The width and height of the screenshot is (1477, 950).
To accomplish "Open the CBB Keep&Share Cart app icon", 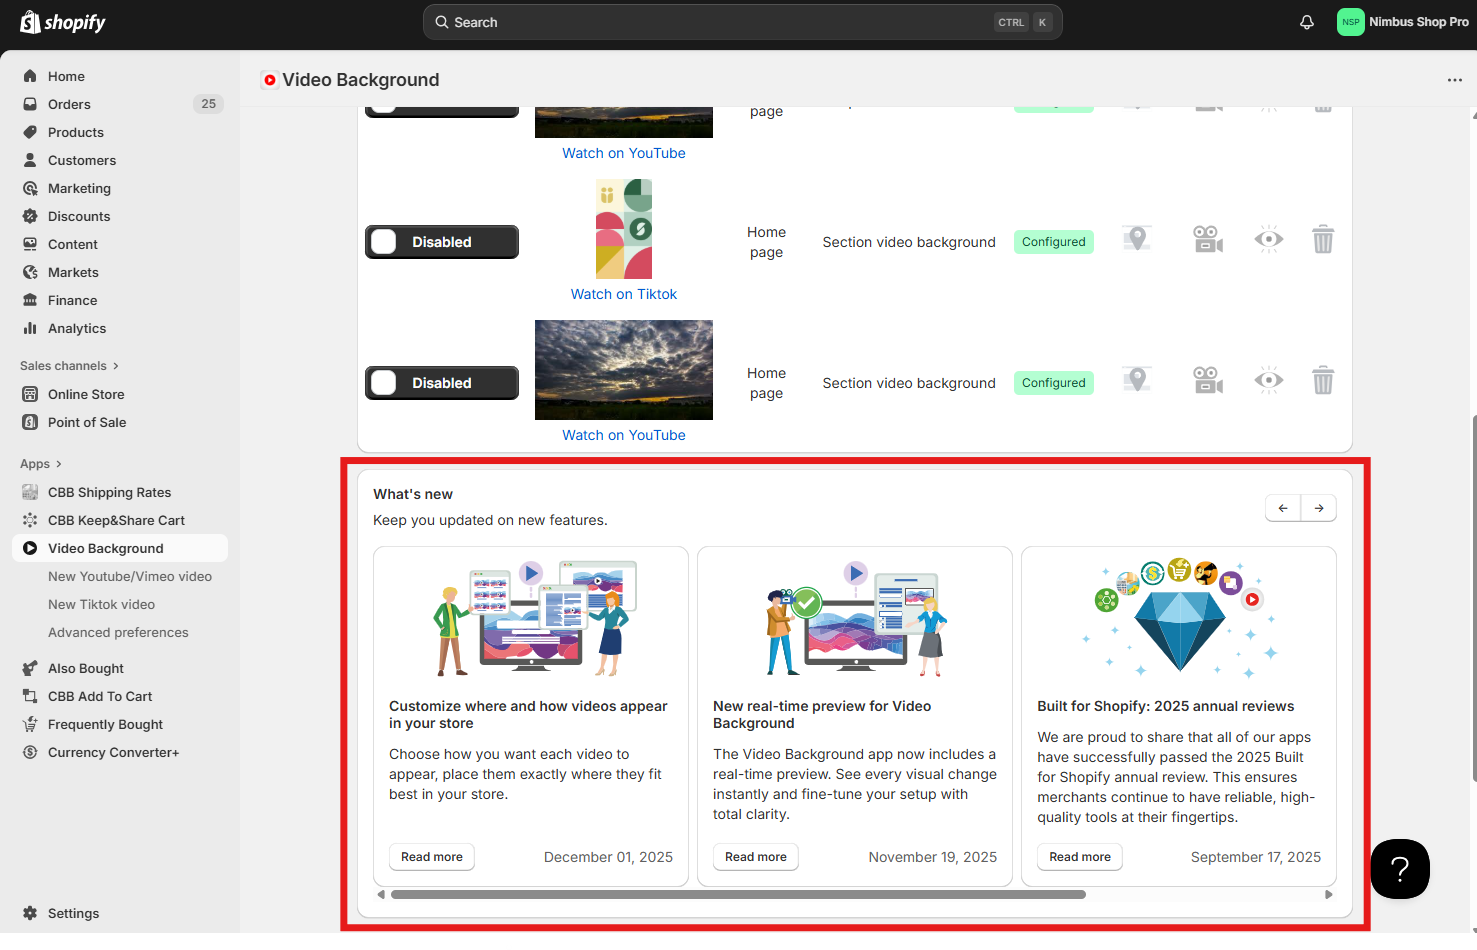I will 30,520.
